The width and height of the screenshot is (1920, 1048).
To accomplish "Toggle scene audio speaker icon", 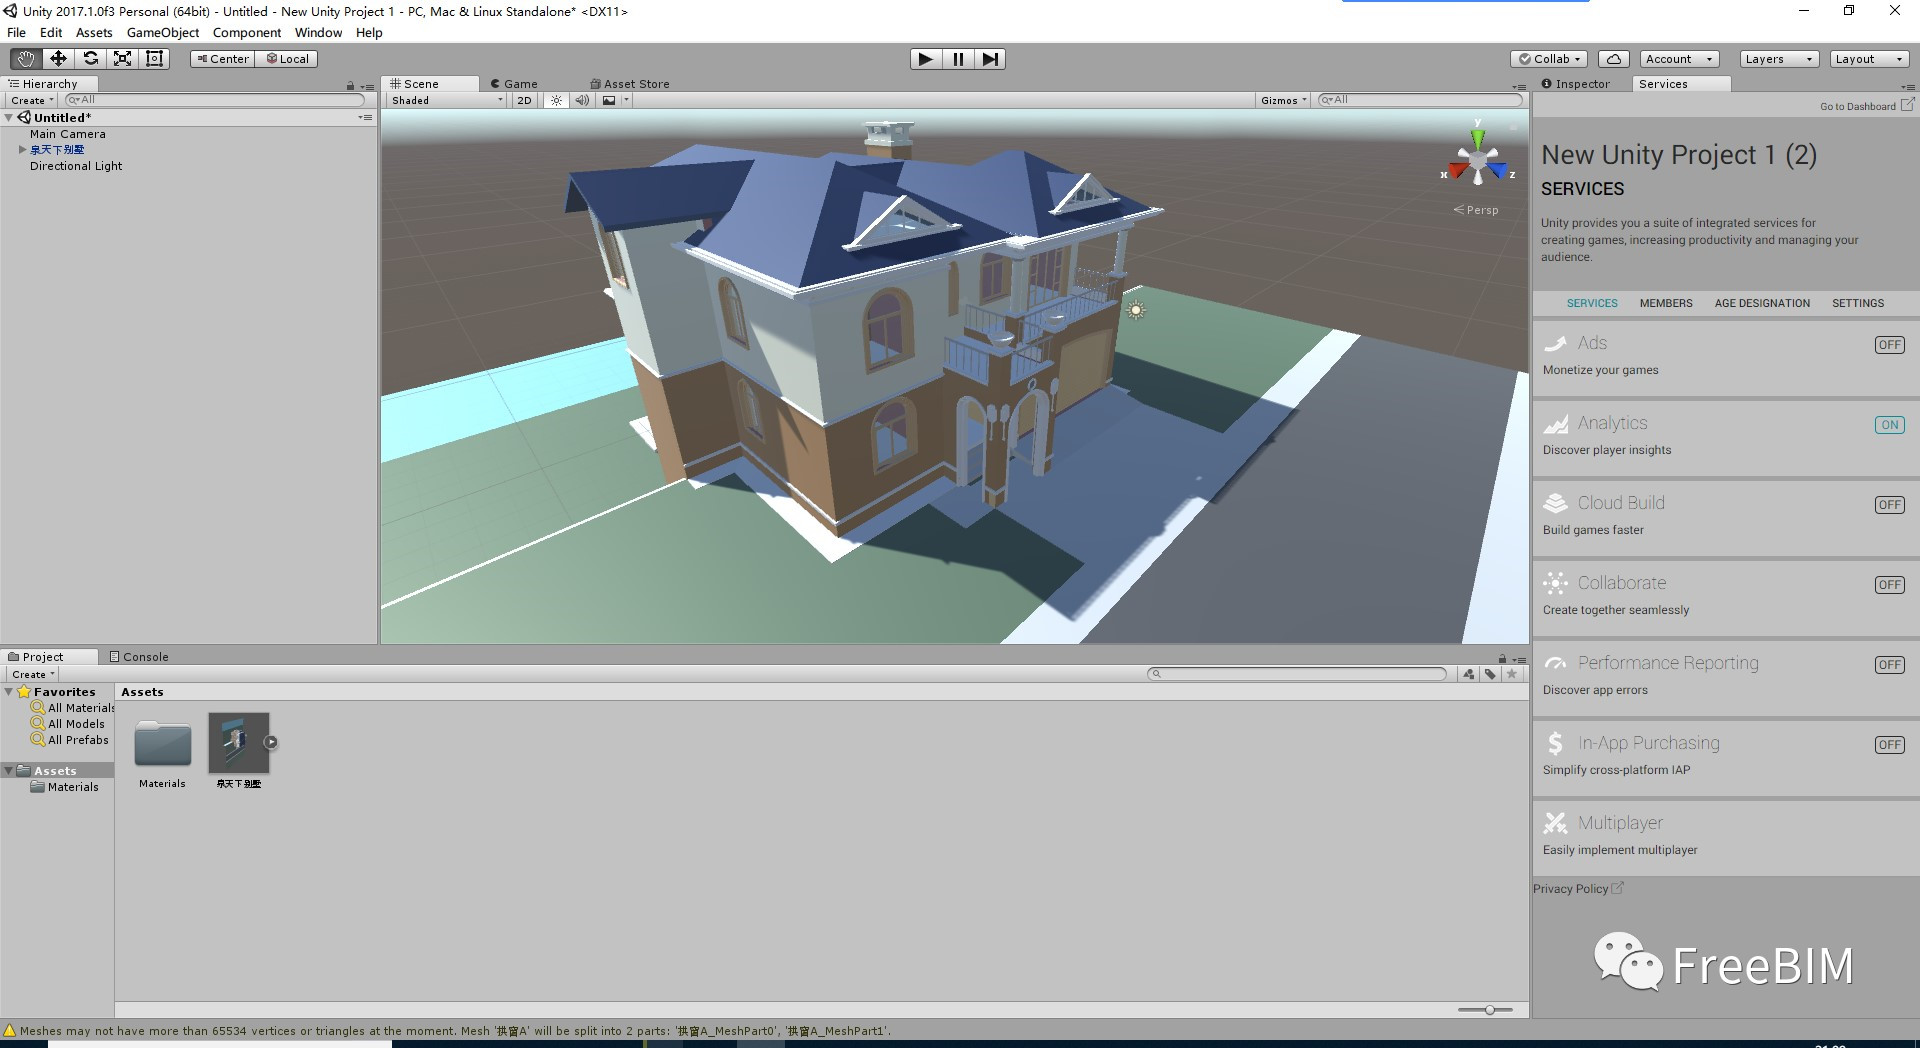I will [x=582, y=100].
